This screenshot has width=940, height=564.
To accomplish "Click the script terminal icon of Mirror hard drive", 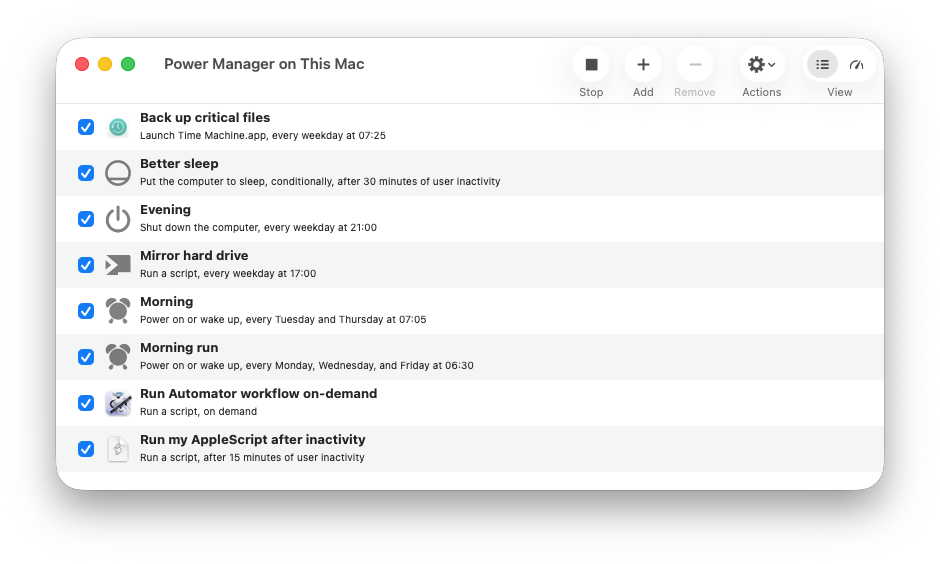I will click(118, 265).
